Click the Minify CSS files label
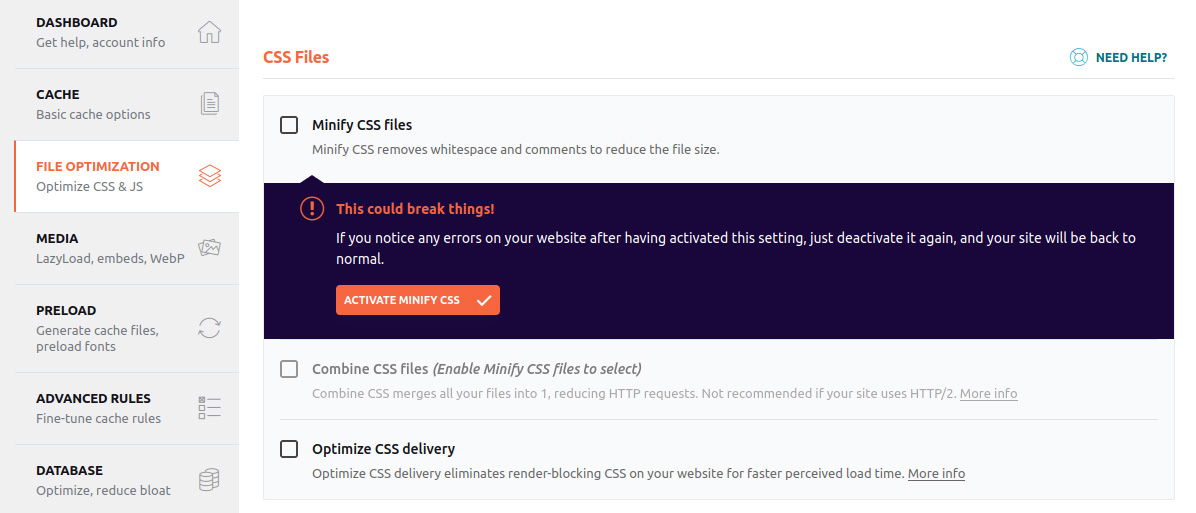The image size is (1196, 513). point(362,125)
